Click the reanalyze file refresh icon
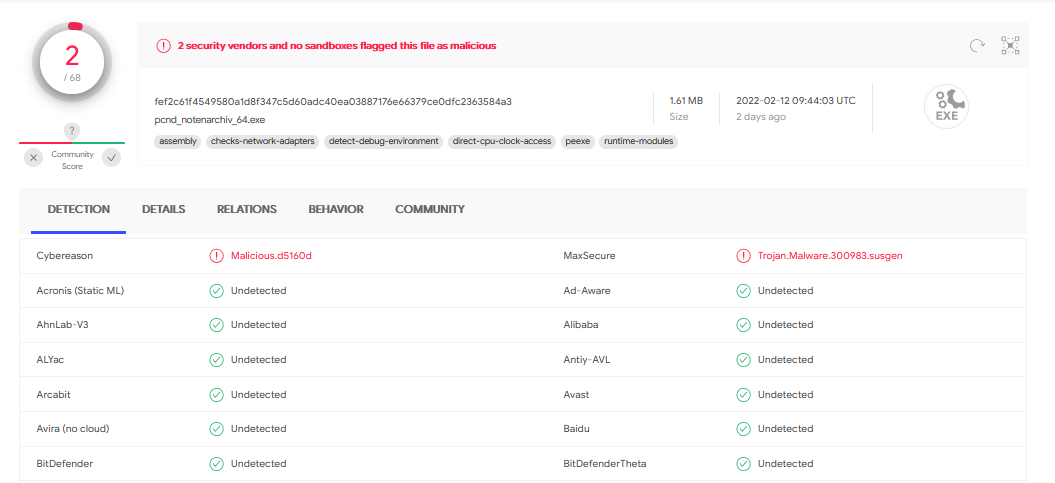 tap(977, 46)
